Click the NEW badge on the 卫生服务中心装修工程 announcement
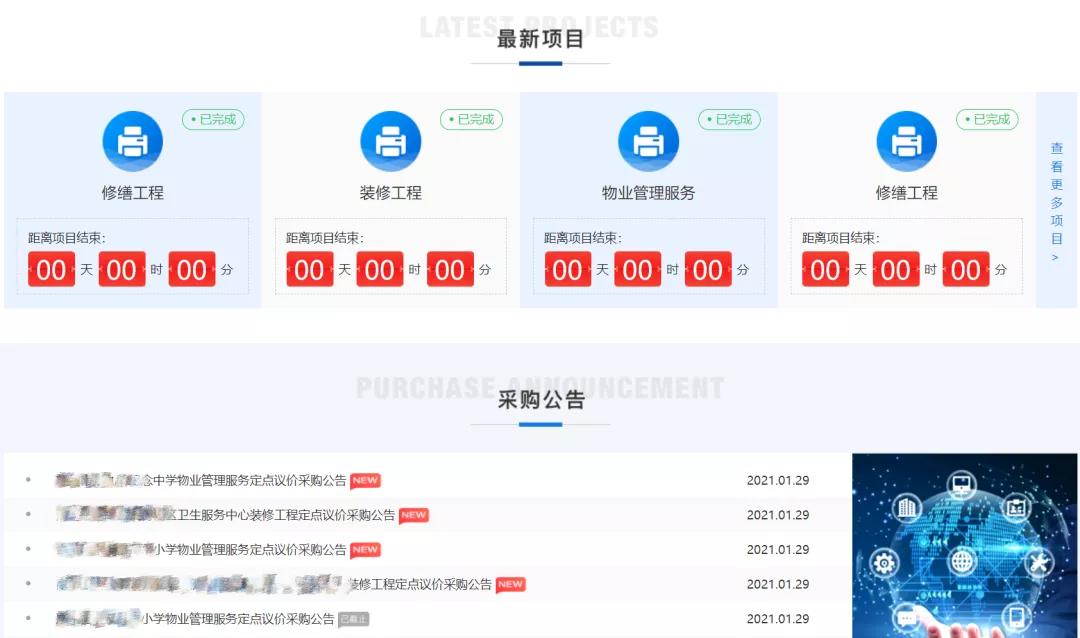The image size is (1080, 638). point(414,515)
